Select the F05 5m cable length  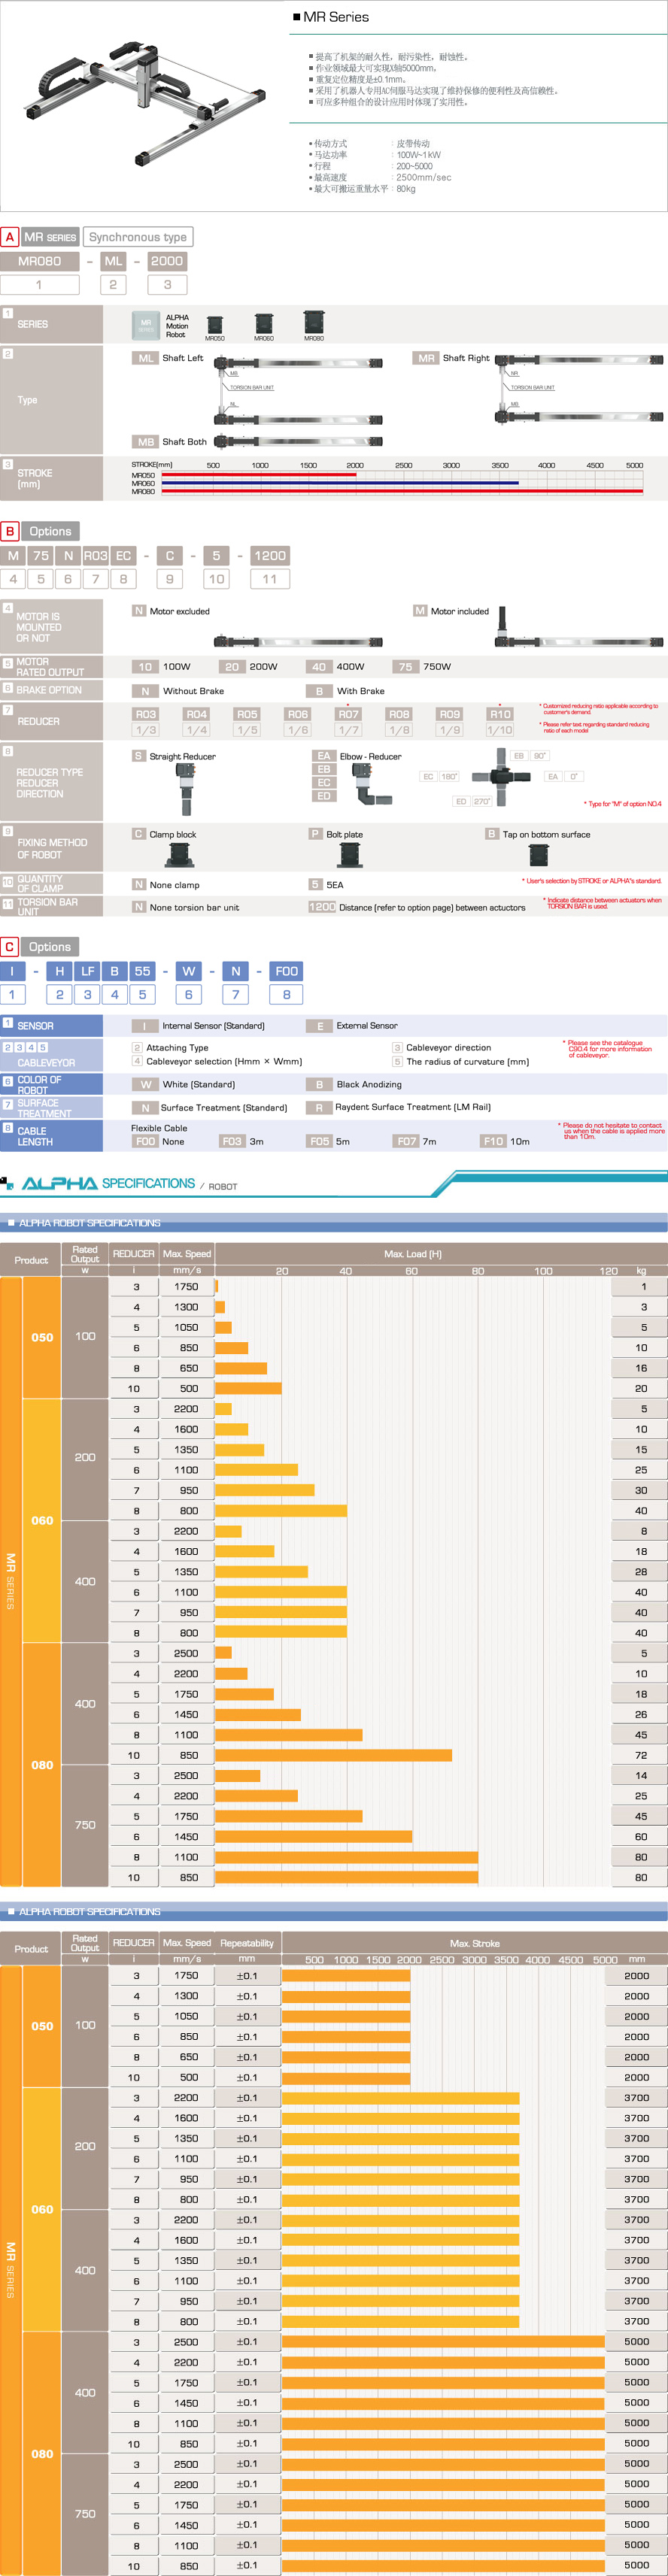pyautogui.click(x=329, y=1141)
